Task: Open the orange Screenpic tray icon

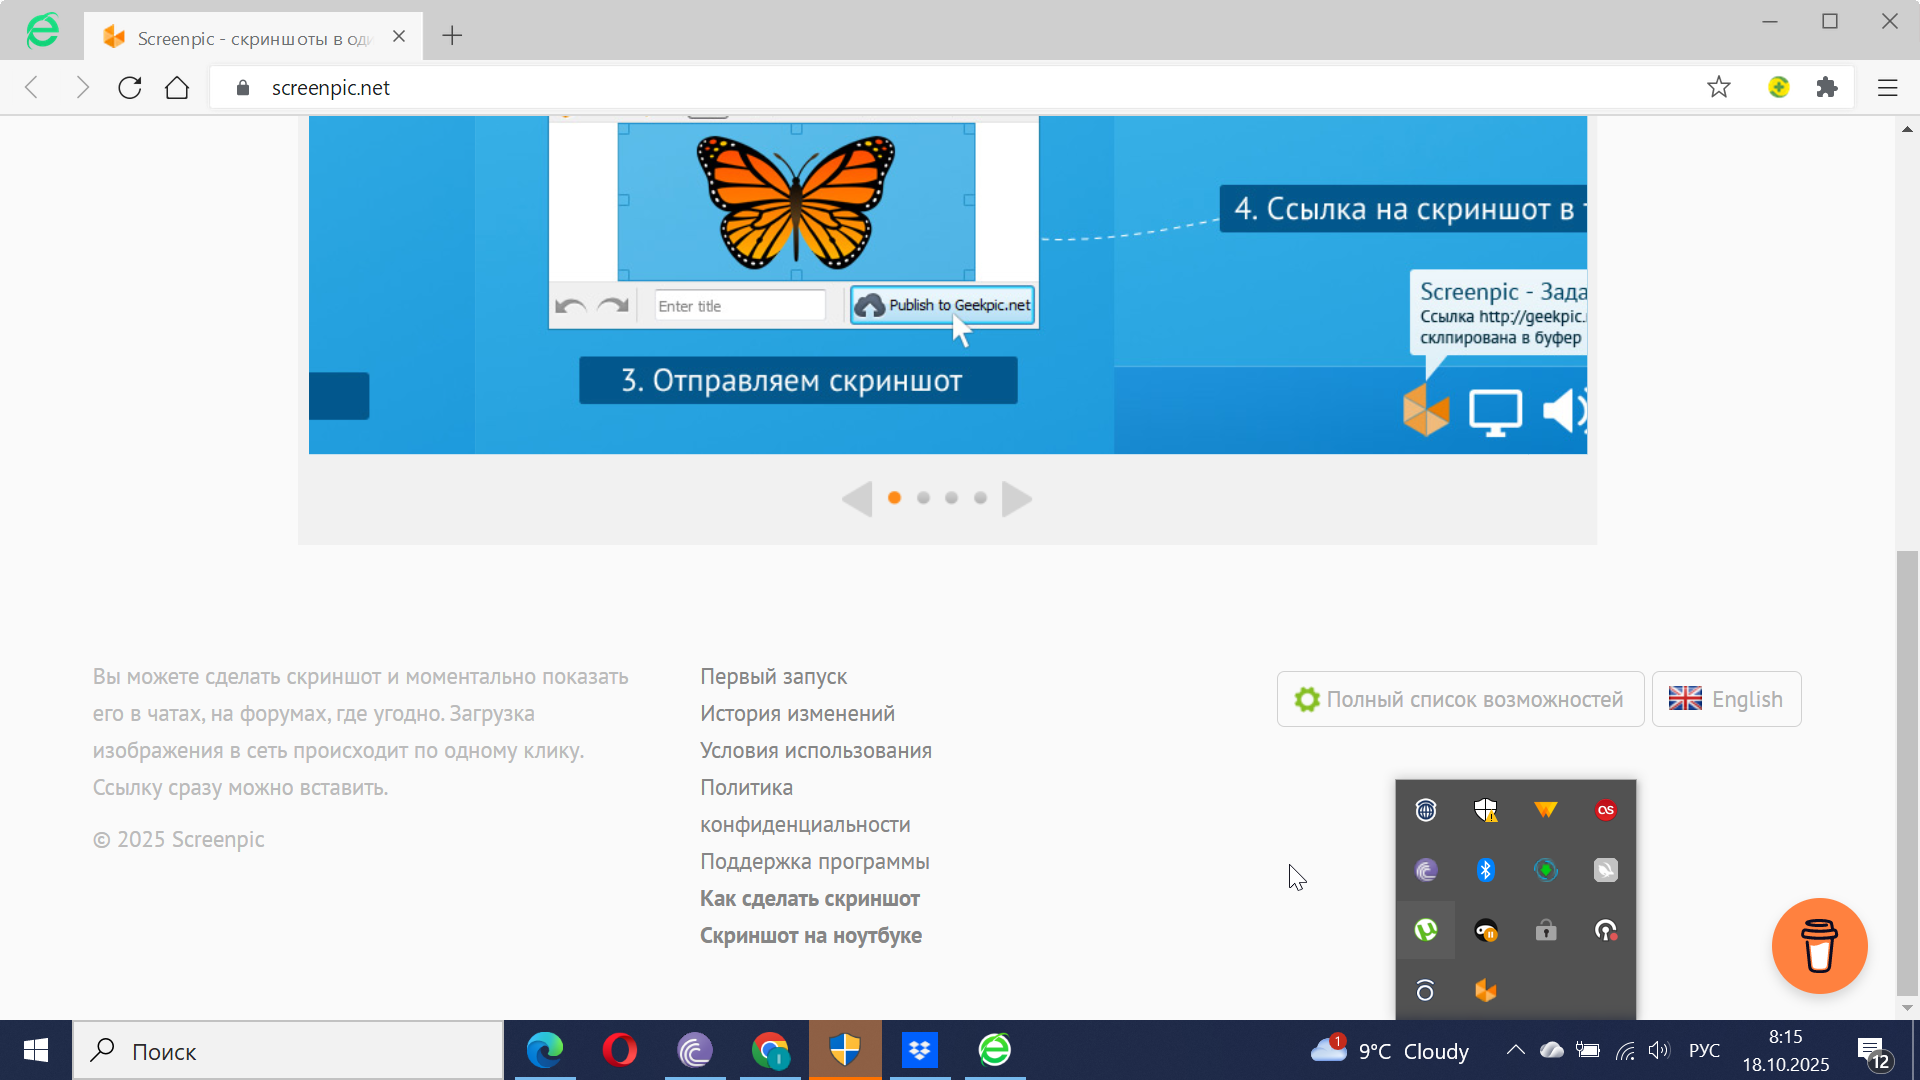Action: [1485, 990]
